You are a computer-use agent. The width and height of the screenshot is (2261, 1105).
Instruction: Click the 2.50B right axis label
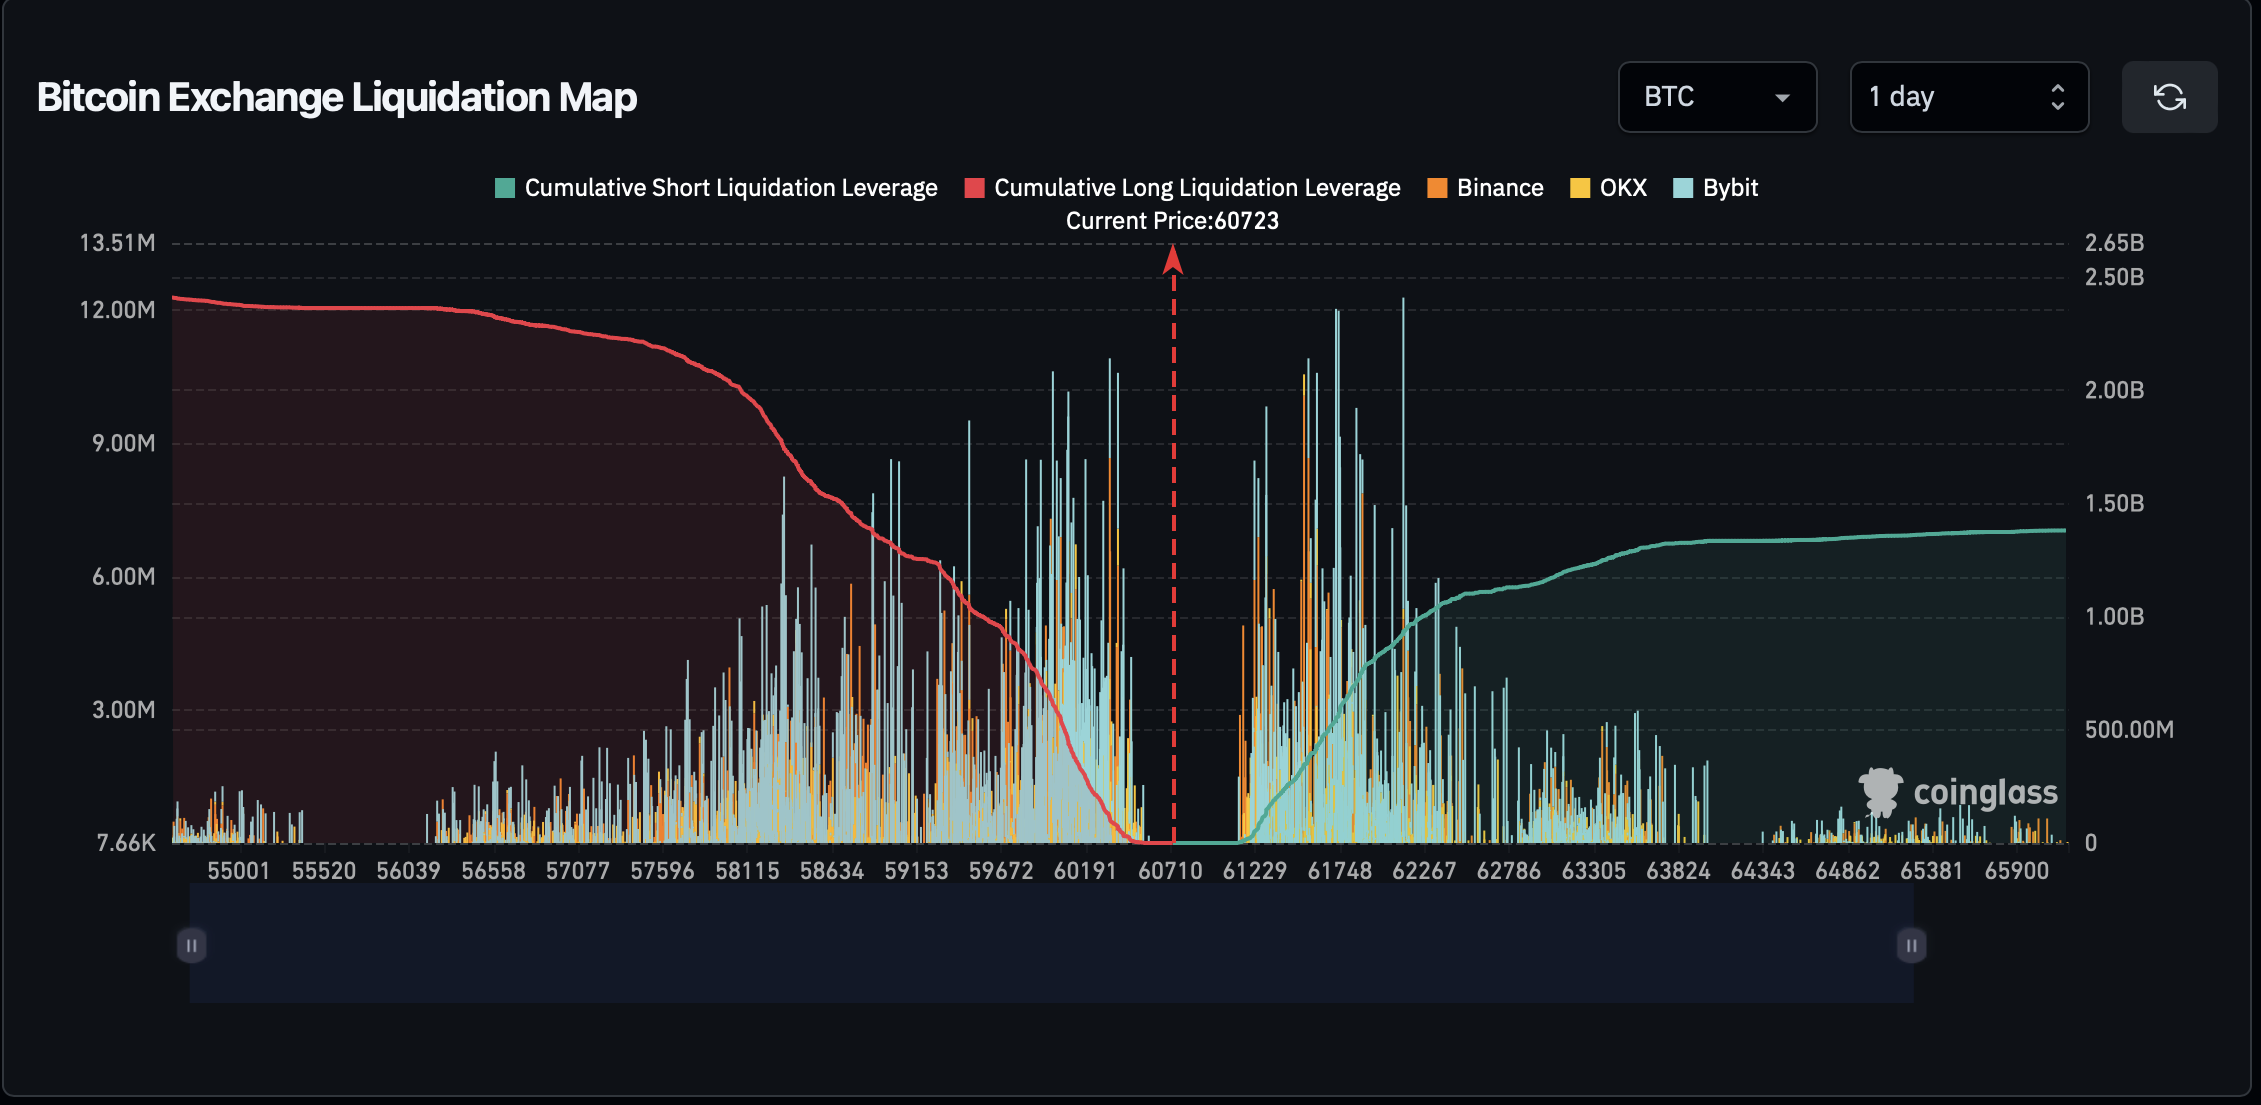(2114, 277)
